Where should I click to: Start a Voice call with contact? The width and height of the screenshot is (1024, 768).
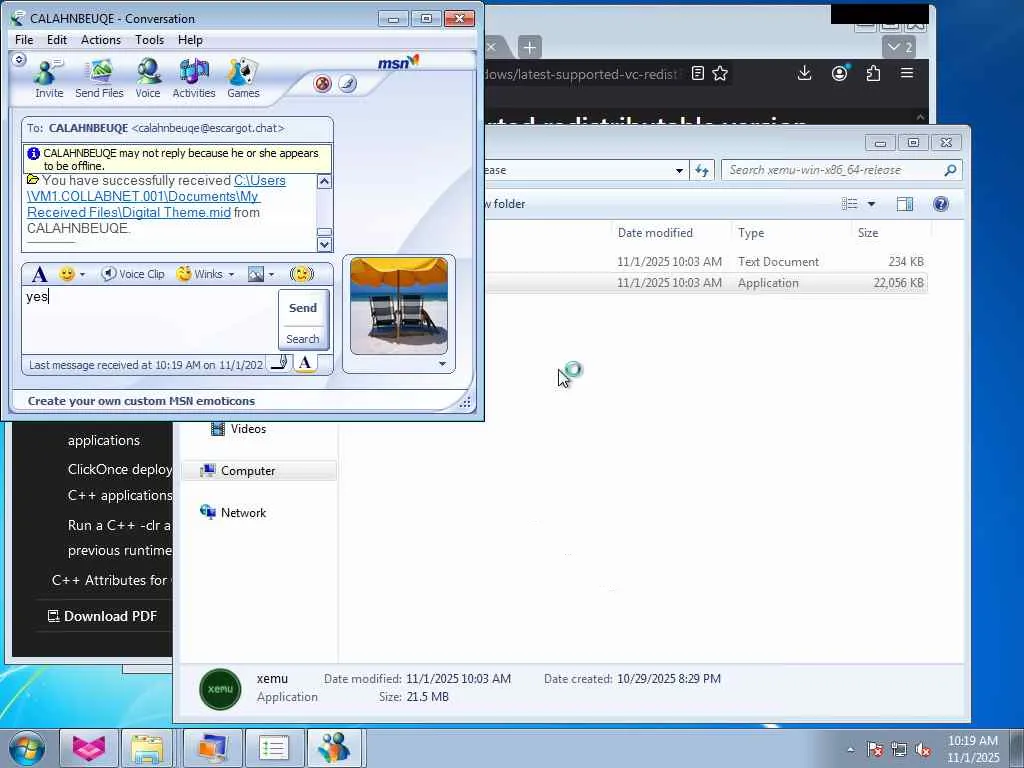click(x=148, y=78)
